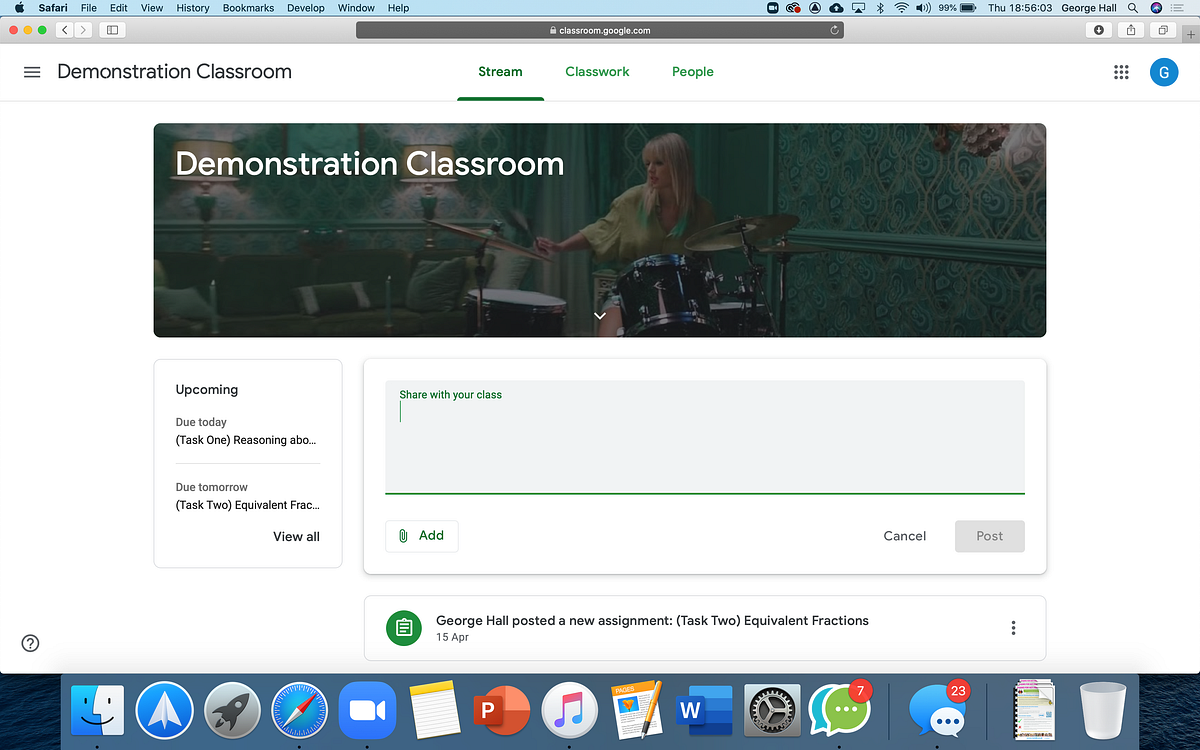The image size is (1200, 750).
Task: Click the Spotlight search icon
Action: [1132, 8]
